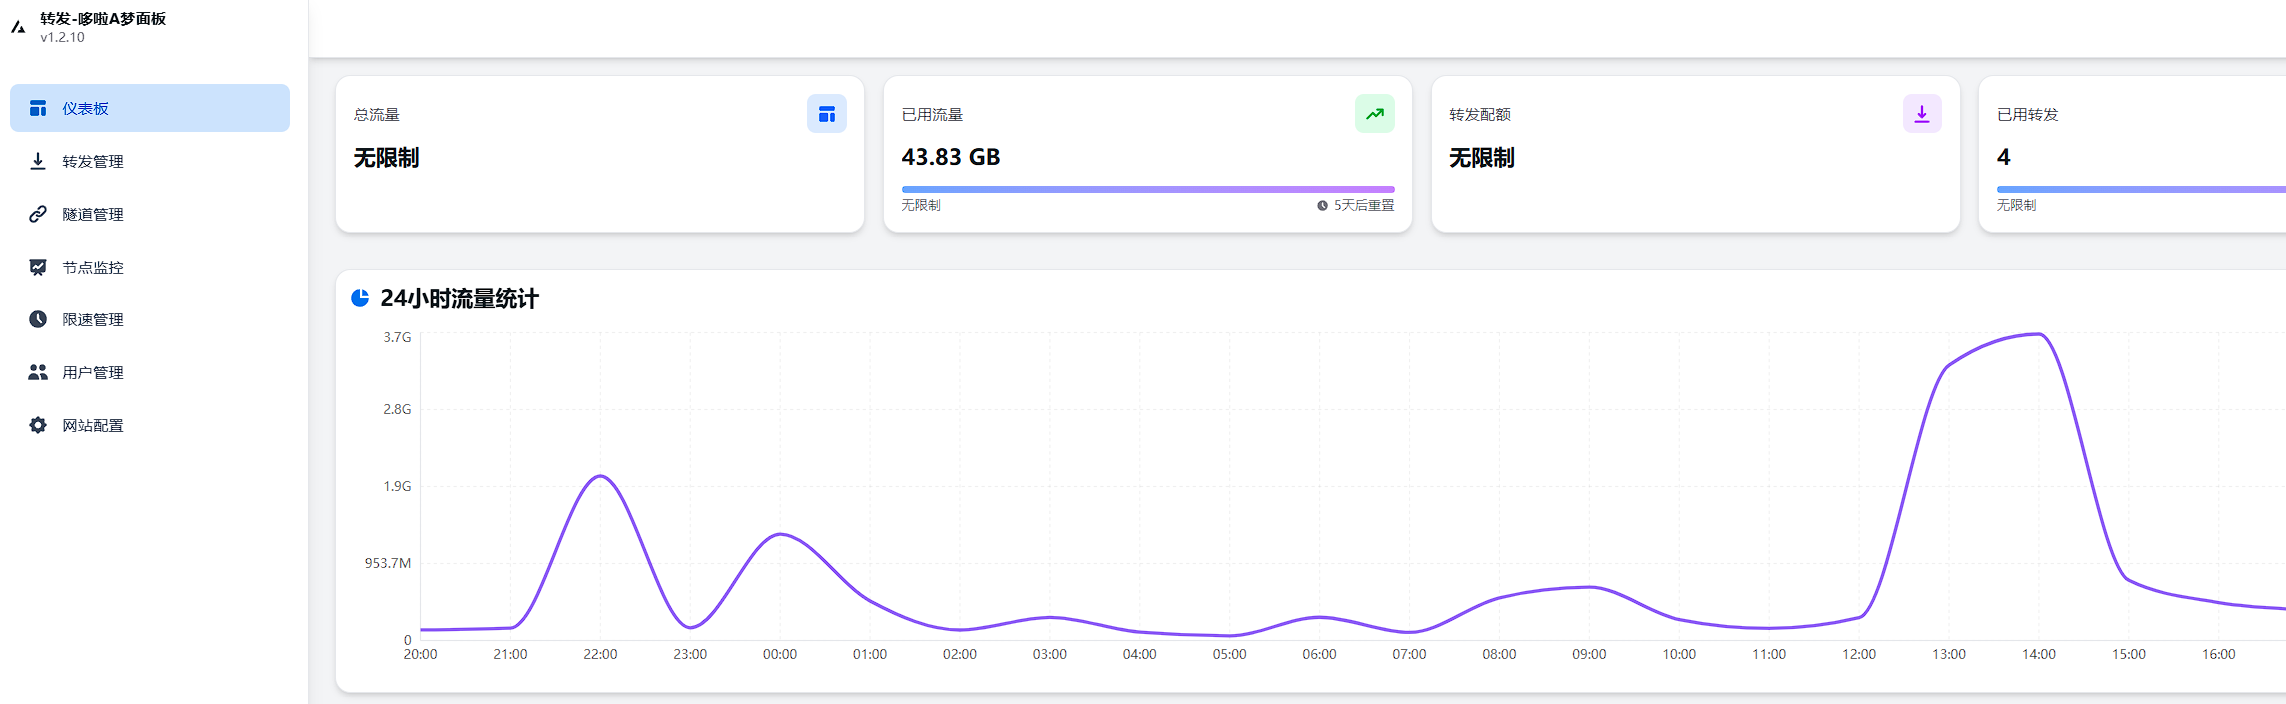Click the 14:00 peak on the traffic chart
This screenshot has width=2286, height=704.
[2039, 335]
